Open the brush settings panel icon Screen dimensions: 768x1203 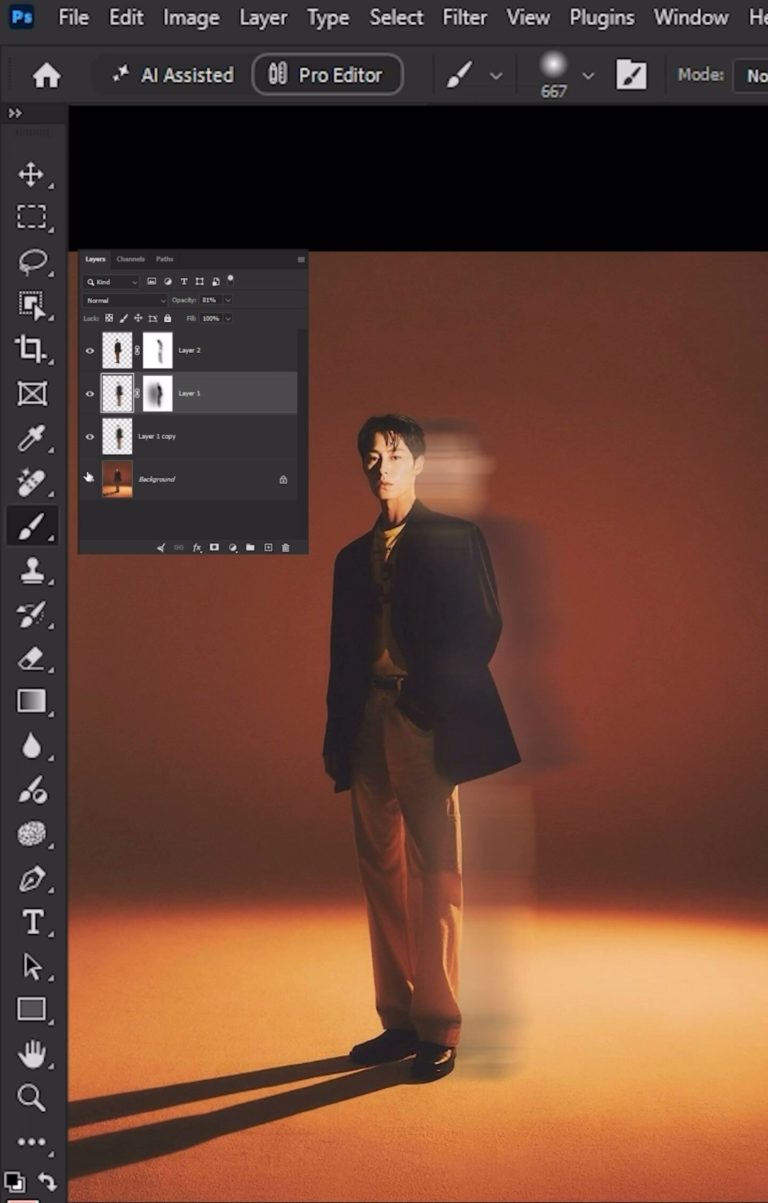pyautogui.click(x=631, y=75)
